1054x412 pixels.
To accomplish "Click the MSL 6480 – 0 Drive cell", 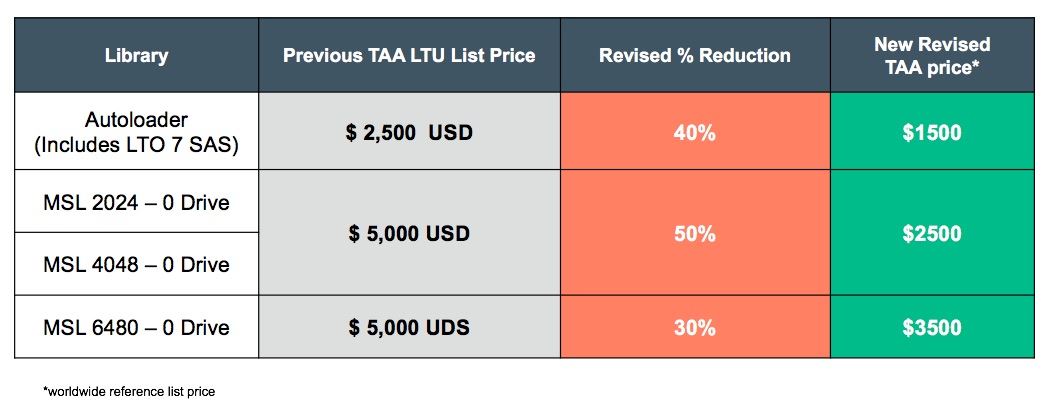I will 136,327.
